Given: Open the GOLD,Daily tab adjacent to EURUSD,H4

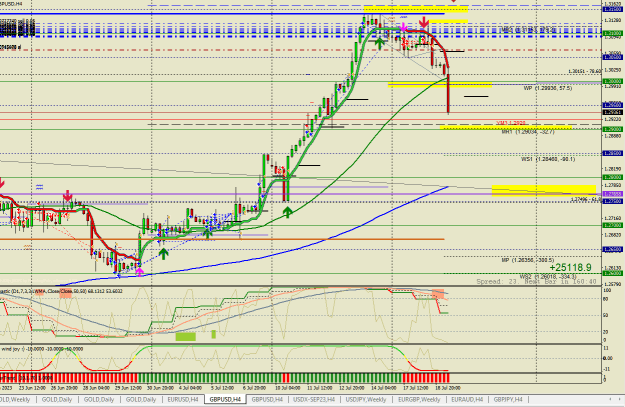Looking at the screenshot, I should [x=141, y=399].
